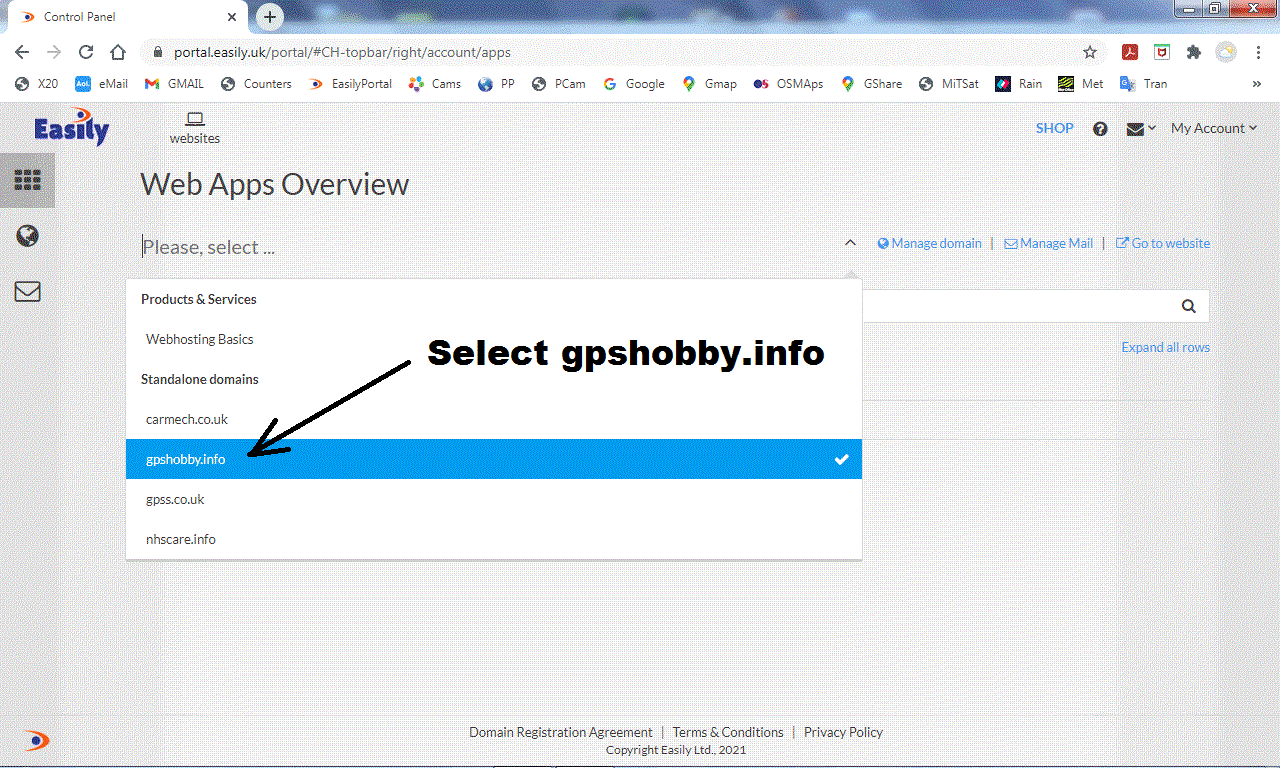Click the globe domains icon in sidebar
The image size is (1280, 768).
pos(27,236)
